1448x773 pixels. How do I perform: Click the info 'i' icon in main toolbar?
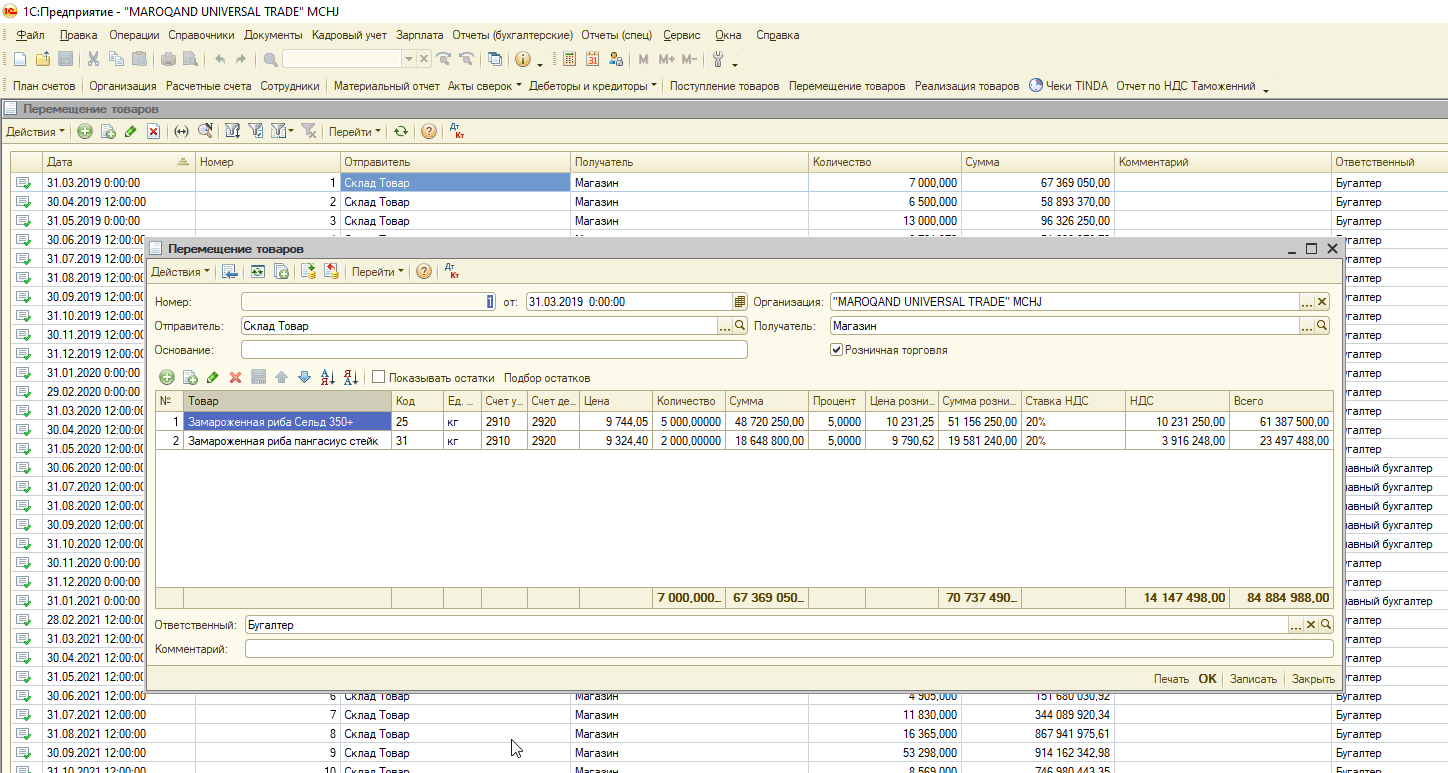point(523,59)
